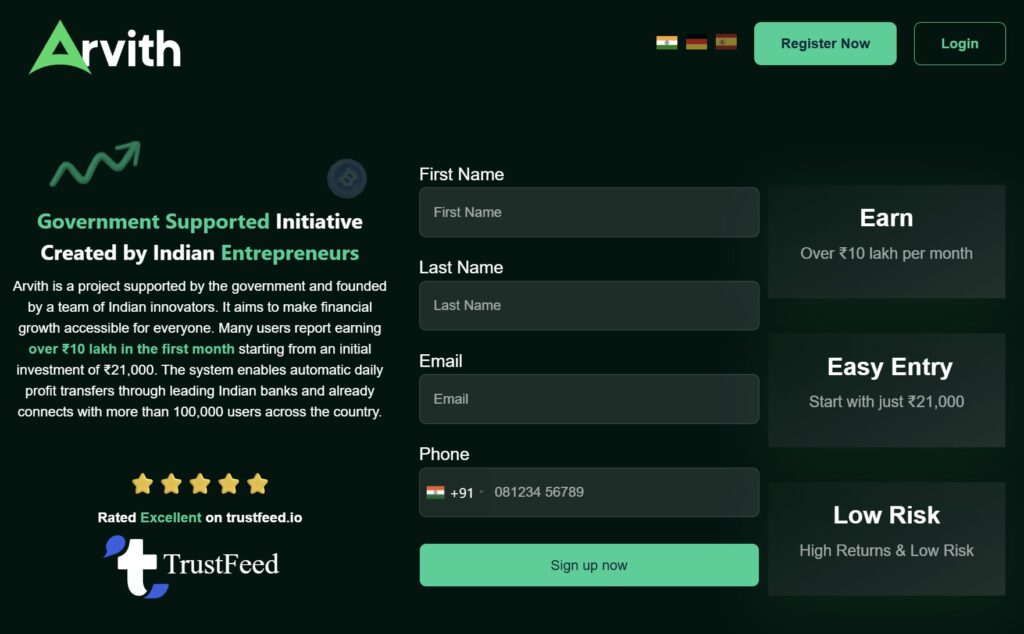Screen dimensions: 1024x634
Task: Click inside the First Name field
Action: click(588, 212)
